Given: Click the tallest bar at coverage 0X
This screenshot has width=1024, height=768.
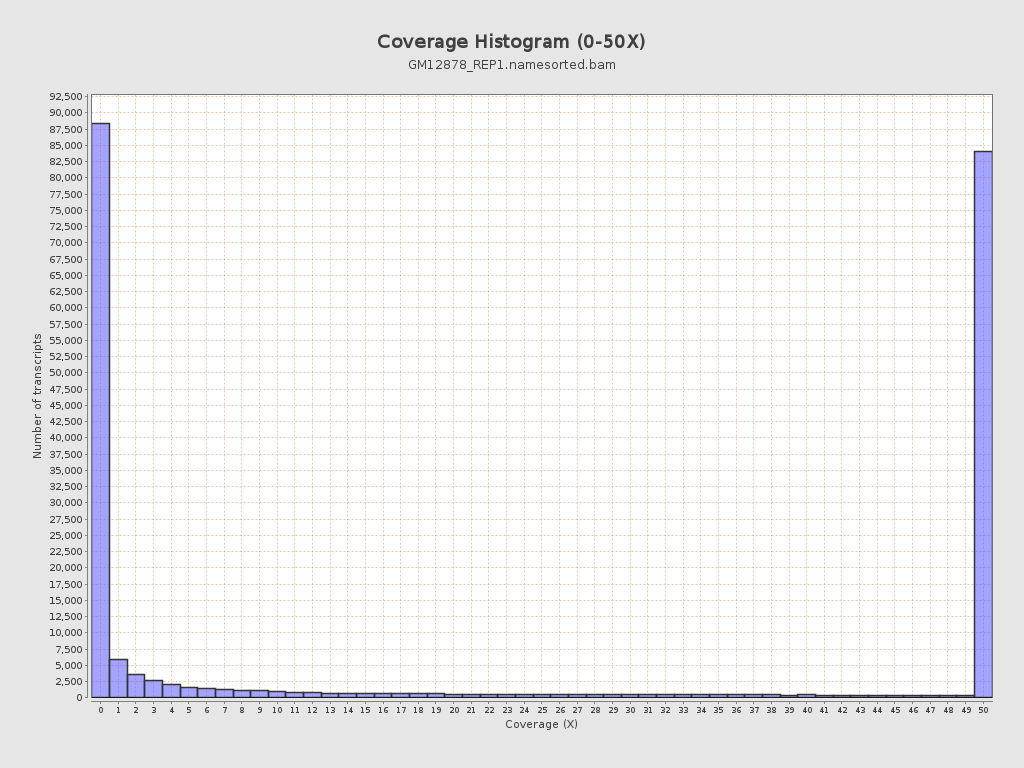Looking at the screenshot, I should pos(99,400).
